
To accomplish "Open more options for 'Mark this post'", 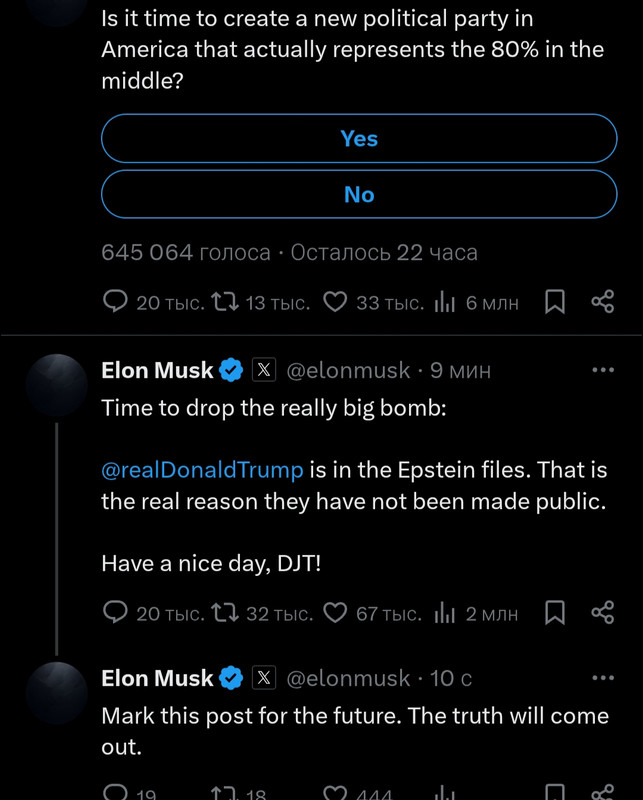I will (603, 678).
